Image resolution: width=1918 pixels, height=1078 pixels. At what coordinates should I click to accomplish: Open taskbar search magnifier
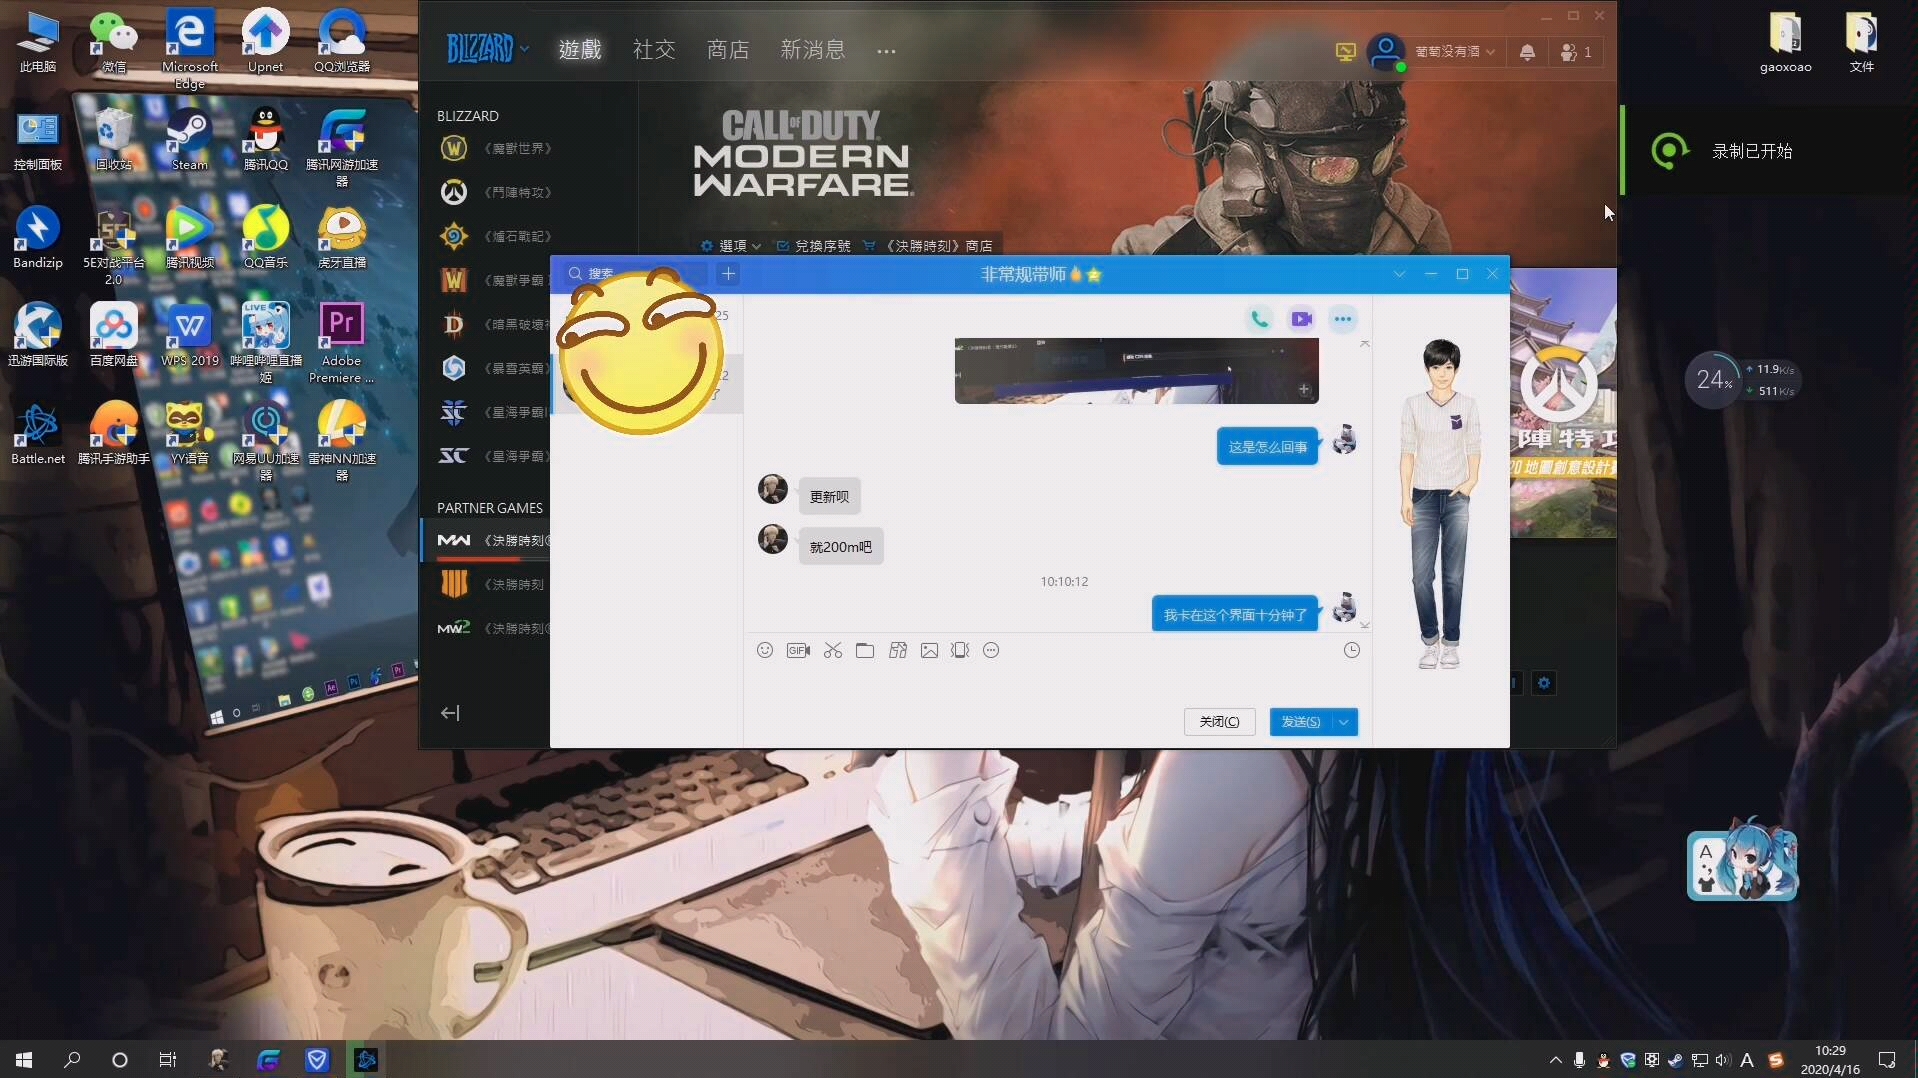click(x=72, y=1060)
